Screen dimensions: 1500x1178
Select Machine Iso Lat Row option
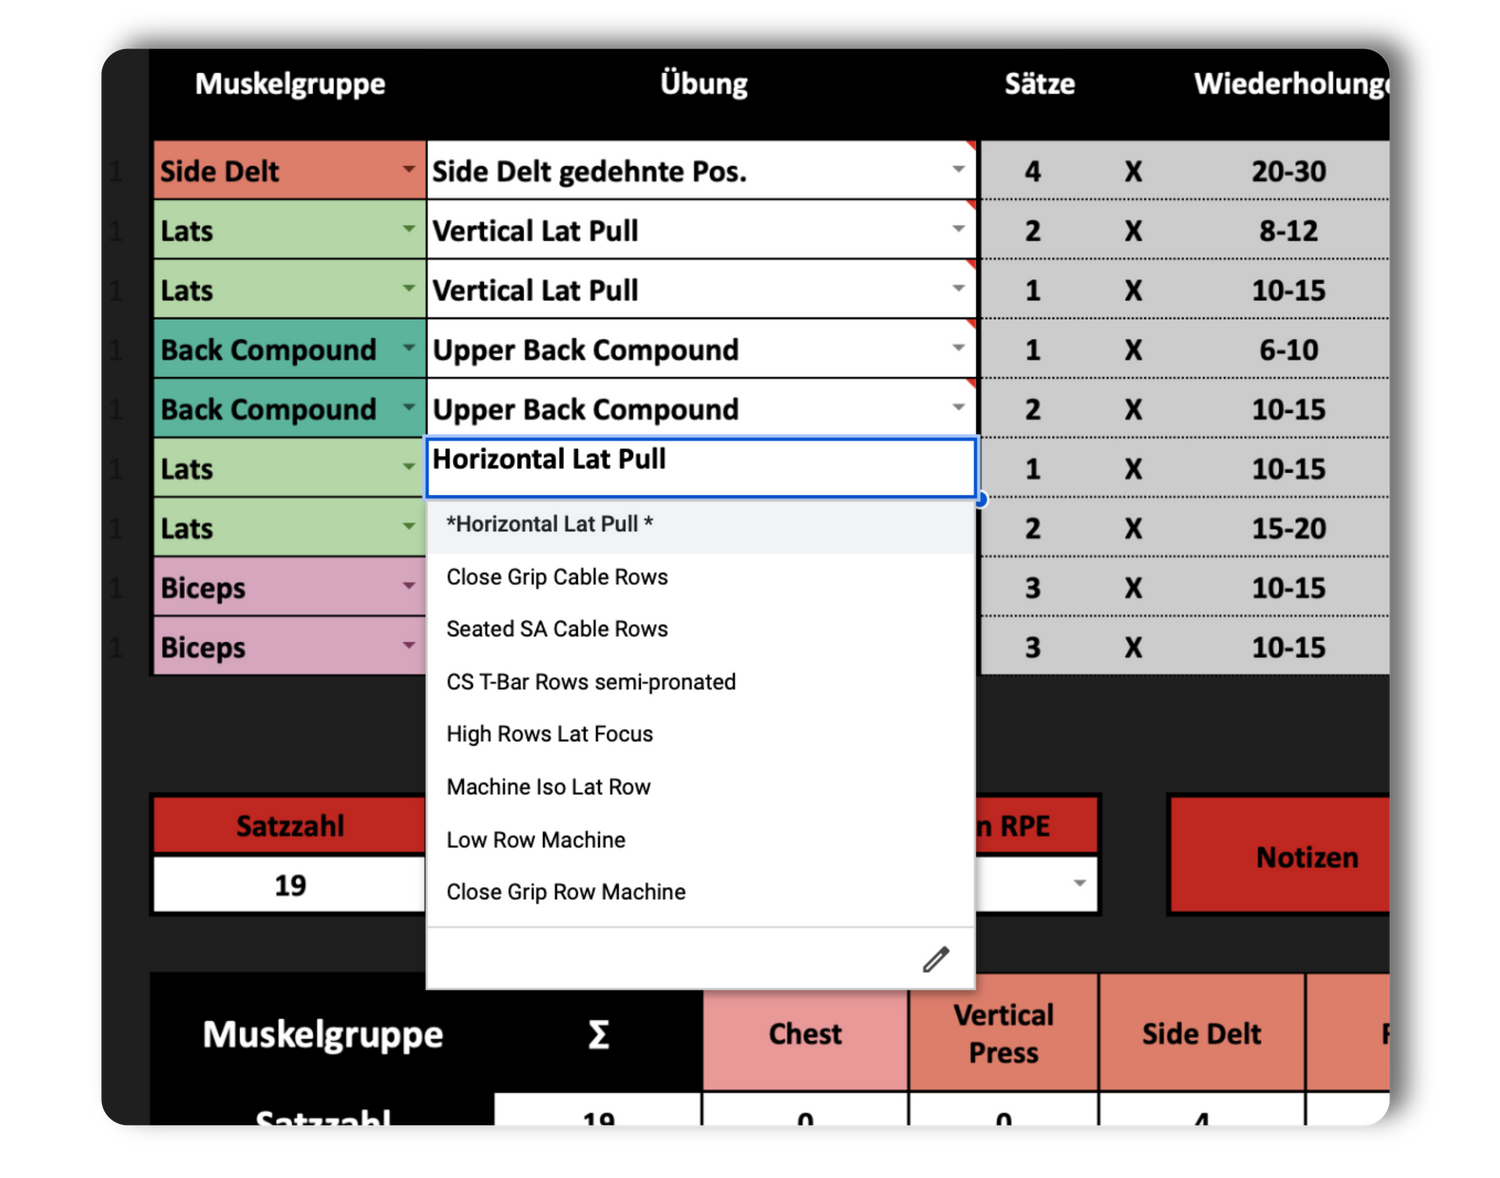(x=548, y=787)
